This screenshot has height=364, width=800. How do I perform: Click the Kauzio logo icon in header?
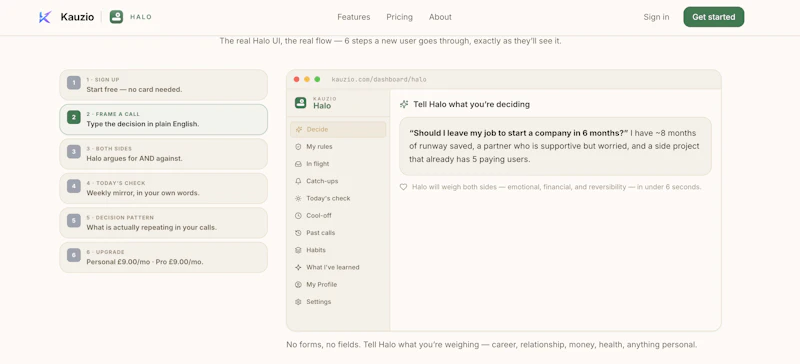tap(45, 17)
